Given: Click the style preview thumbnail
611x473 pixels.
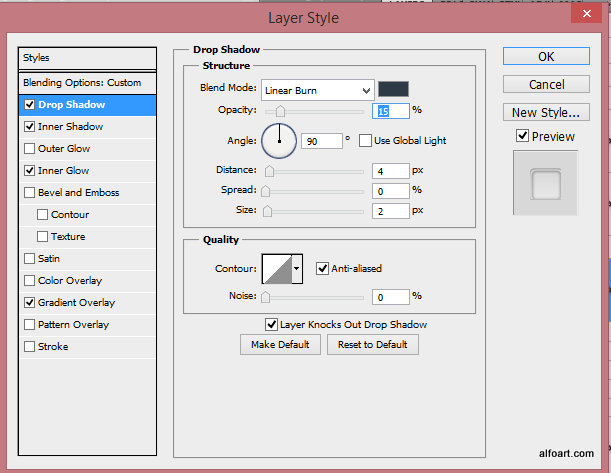Looking at the screenshot, I should point(544,183).
